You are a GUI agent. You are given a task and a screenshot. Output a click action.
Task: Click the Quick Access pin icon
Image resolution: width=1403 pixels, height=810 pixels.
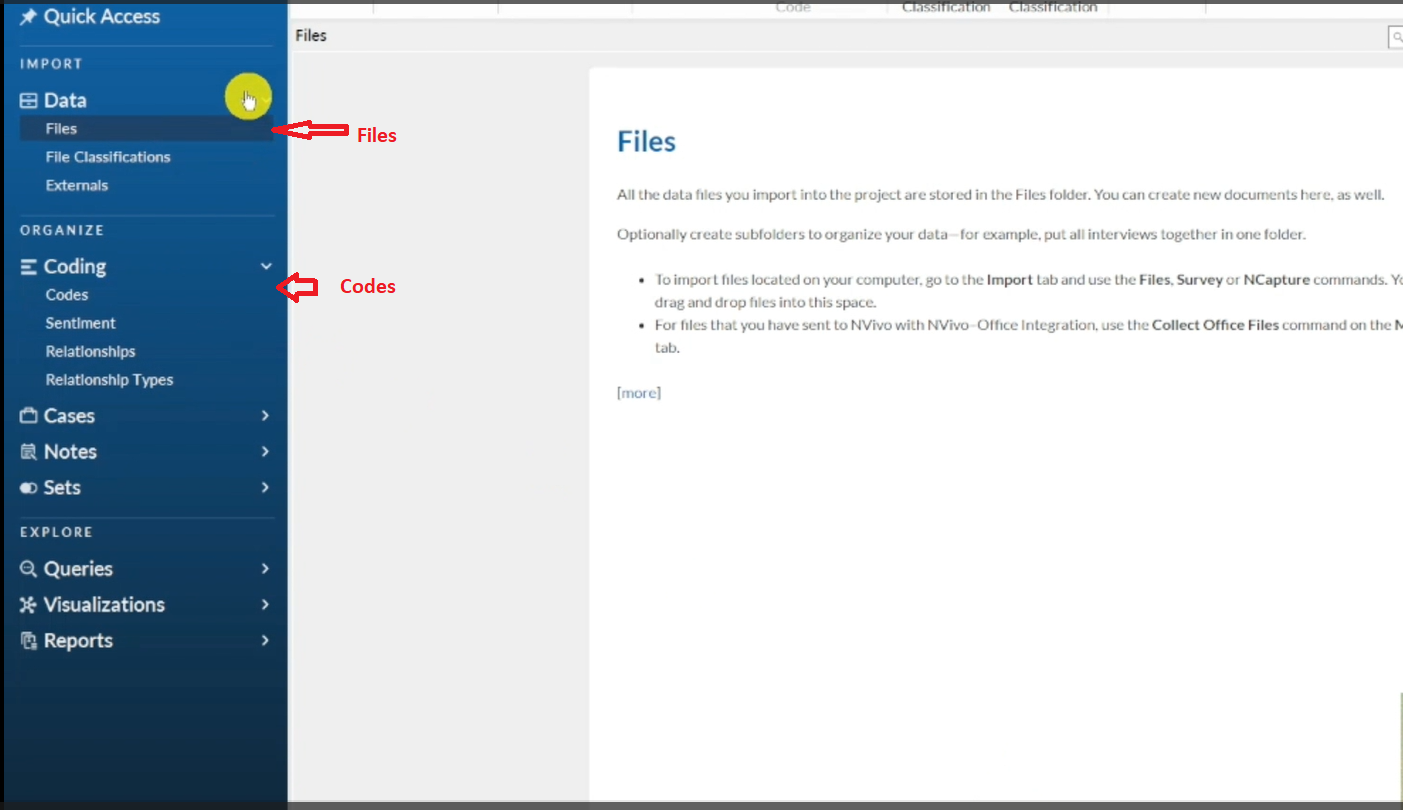point(28,17)
